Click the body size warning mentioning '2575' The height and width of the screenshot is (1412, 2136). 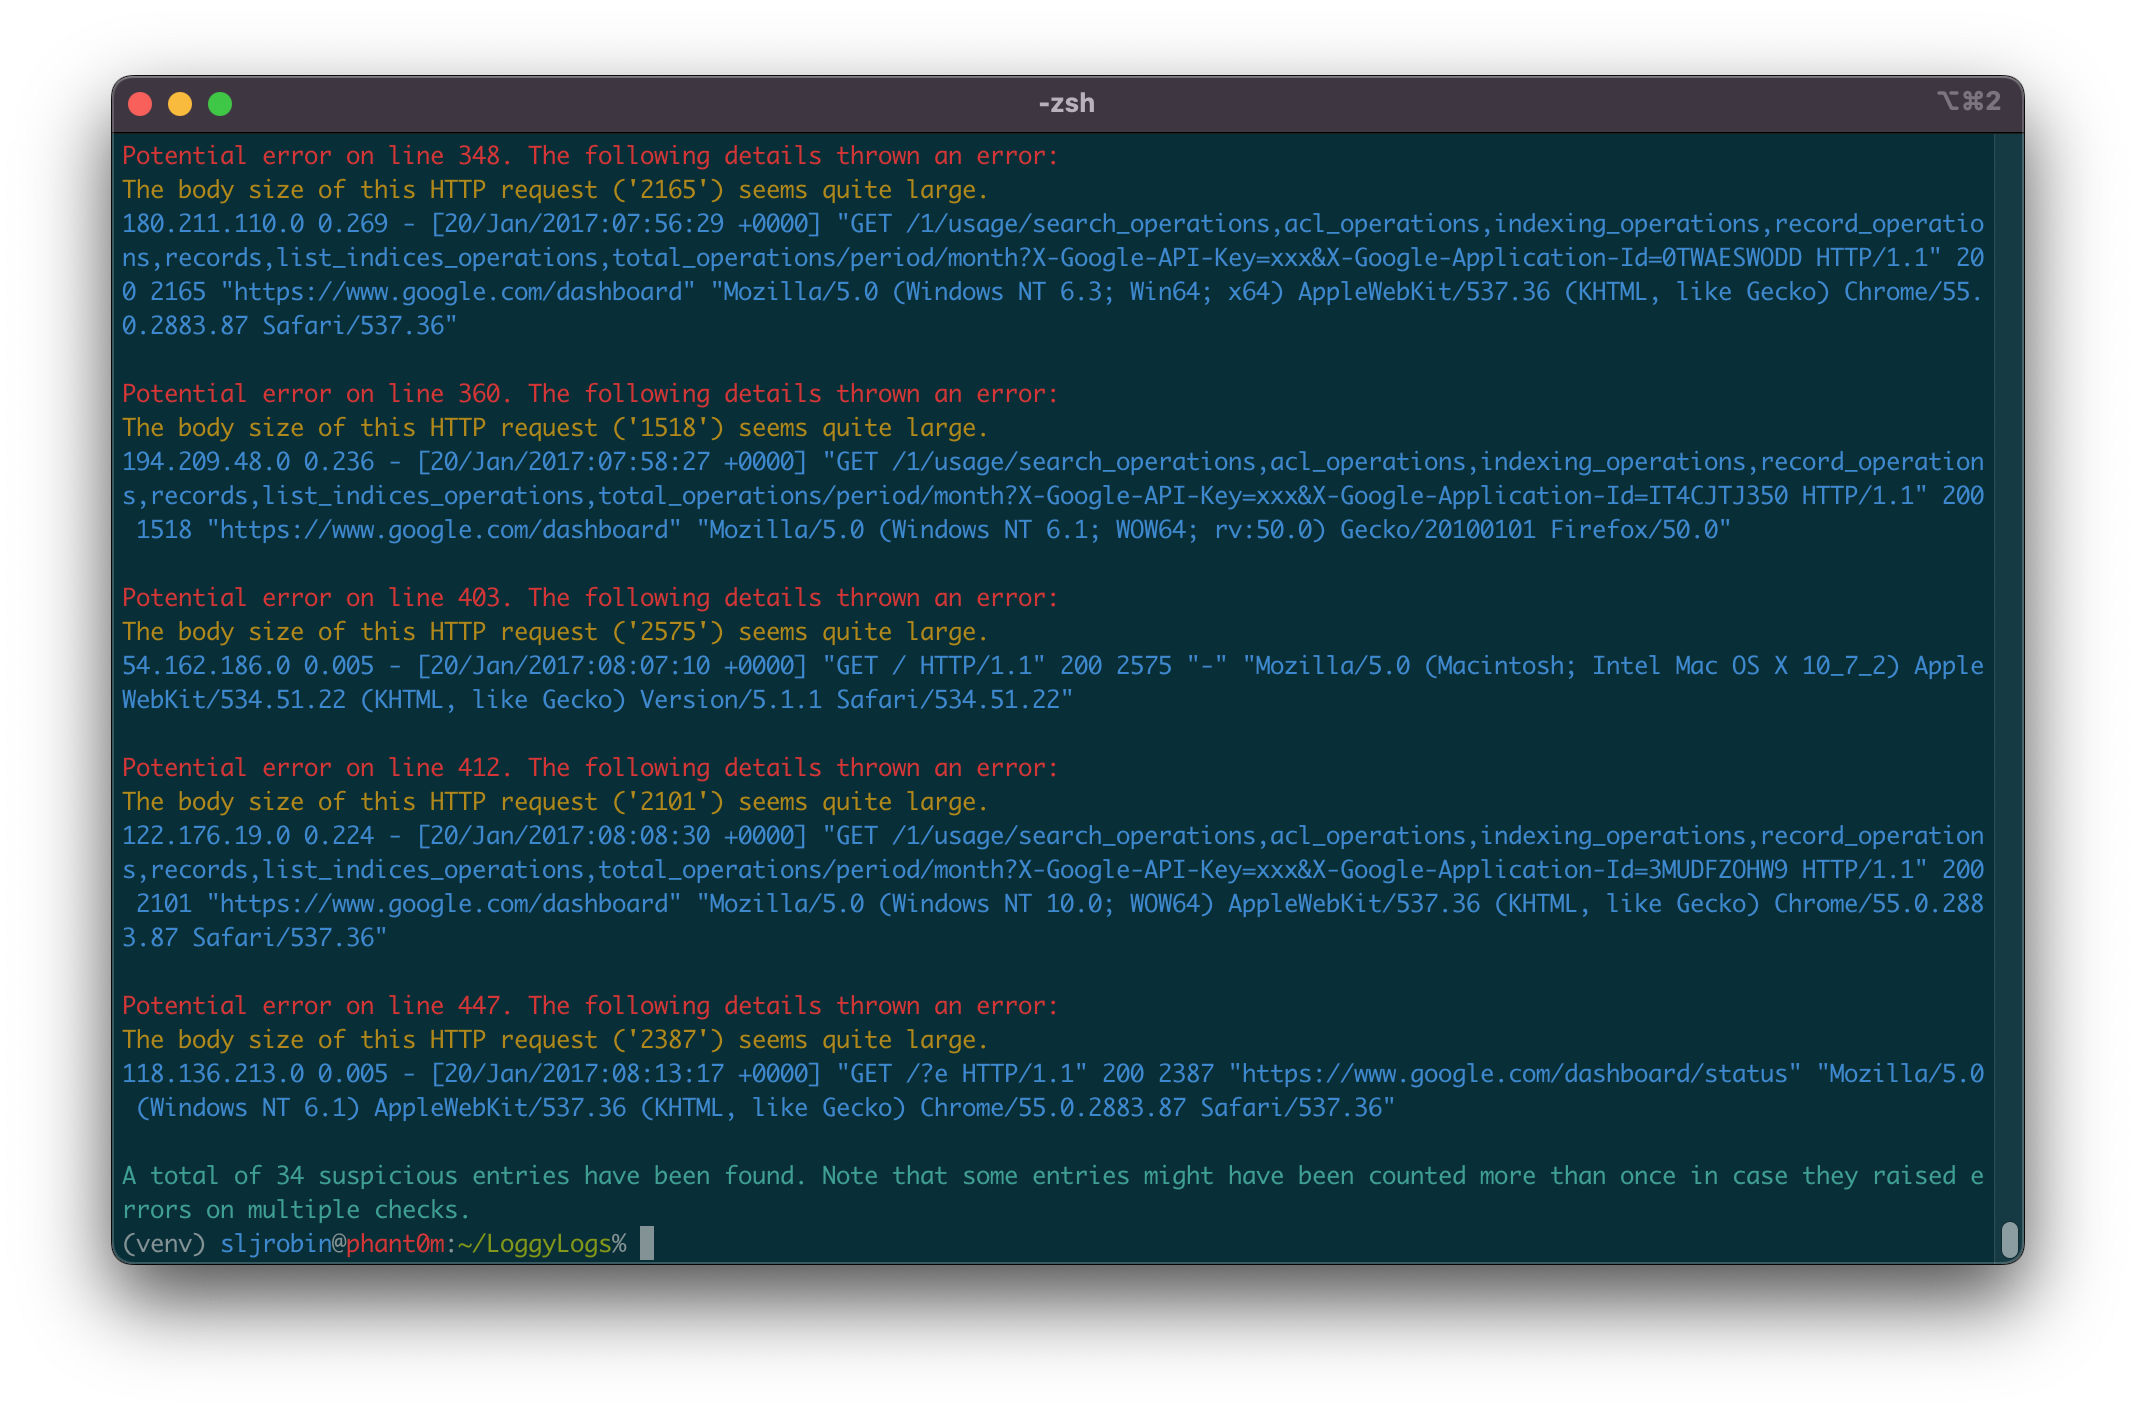pos(555,631)
